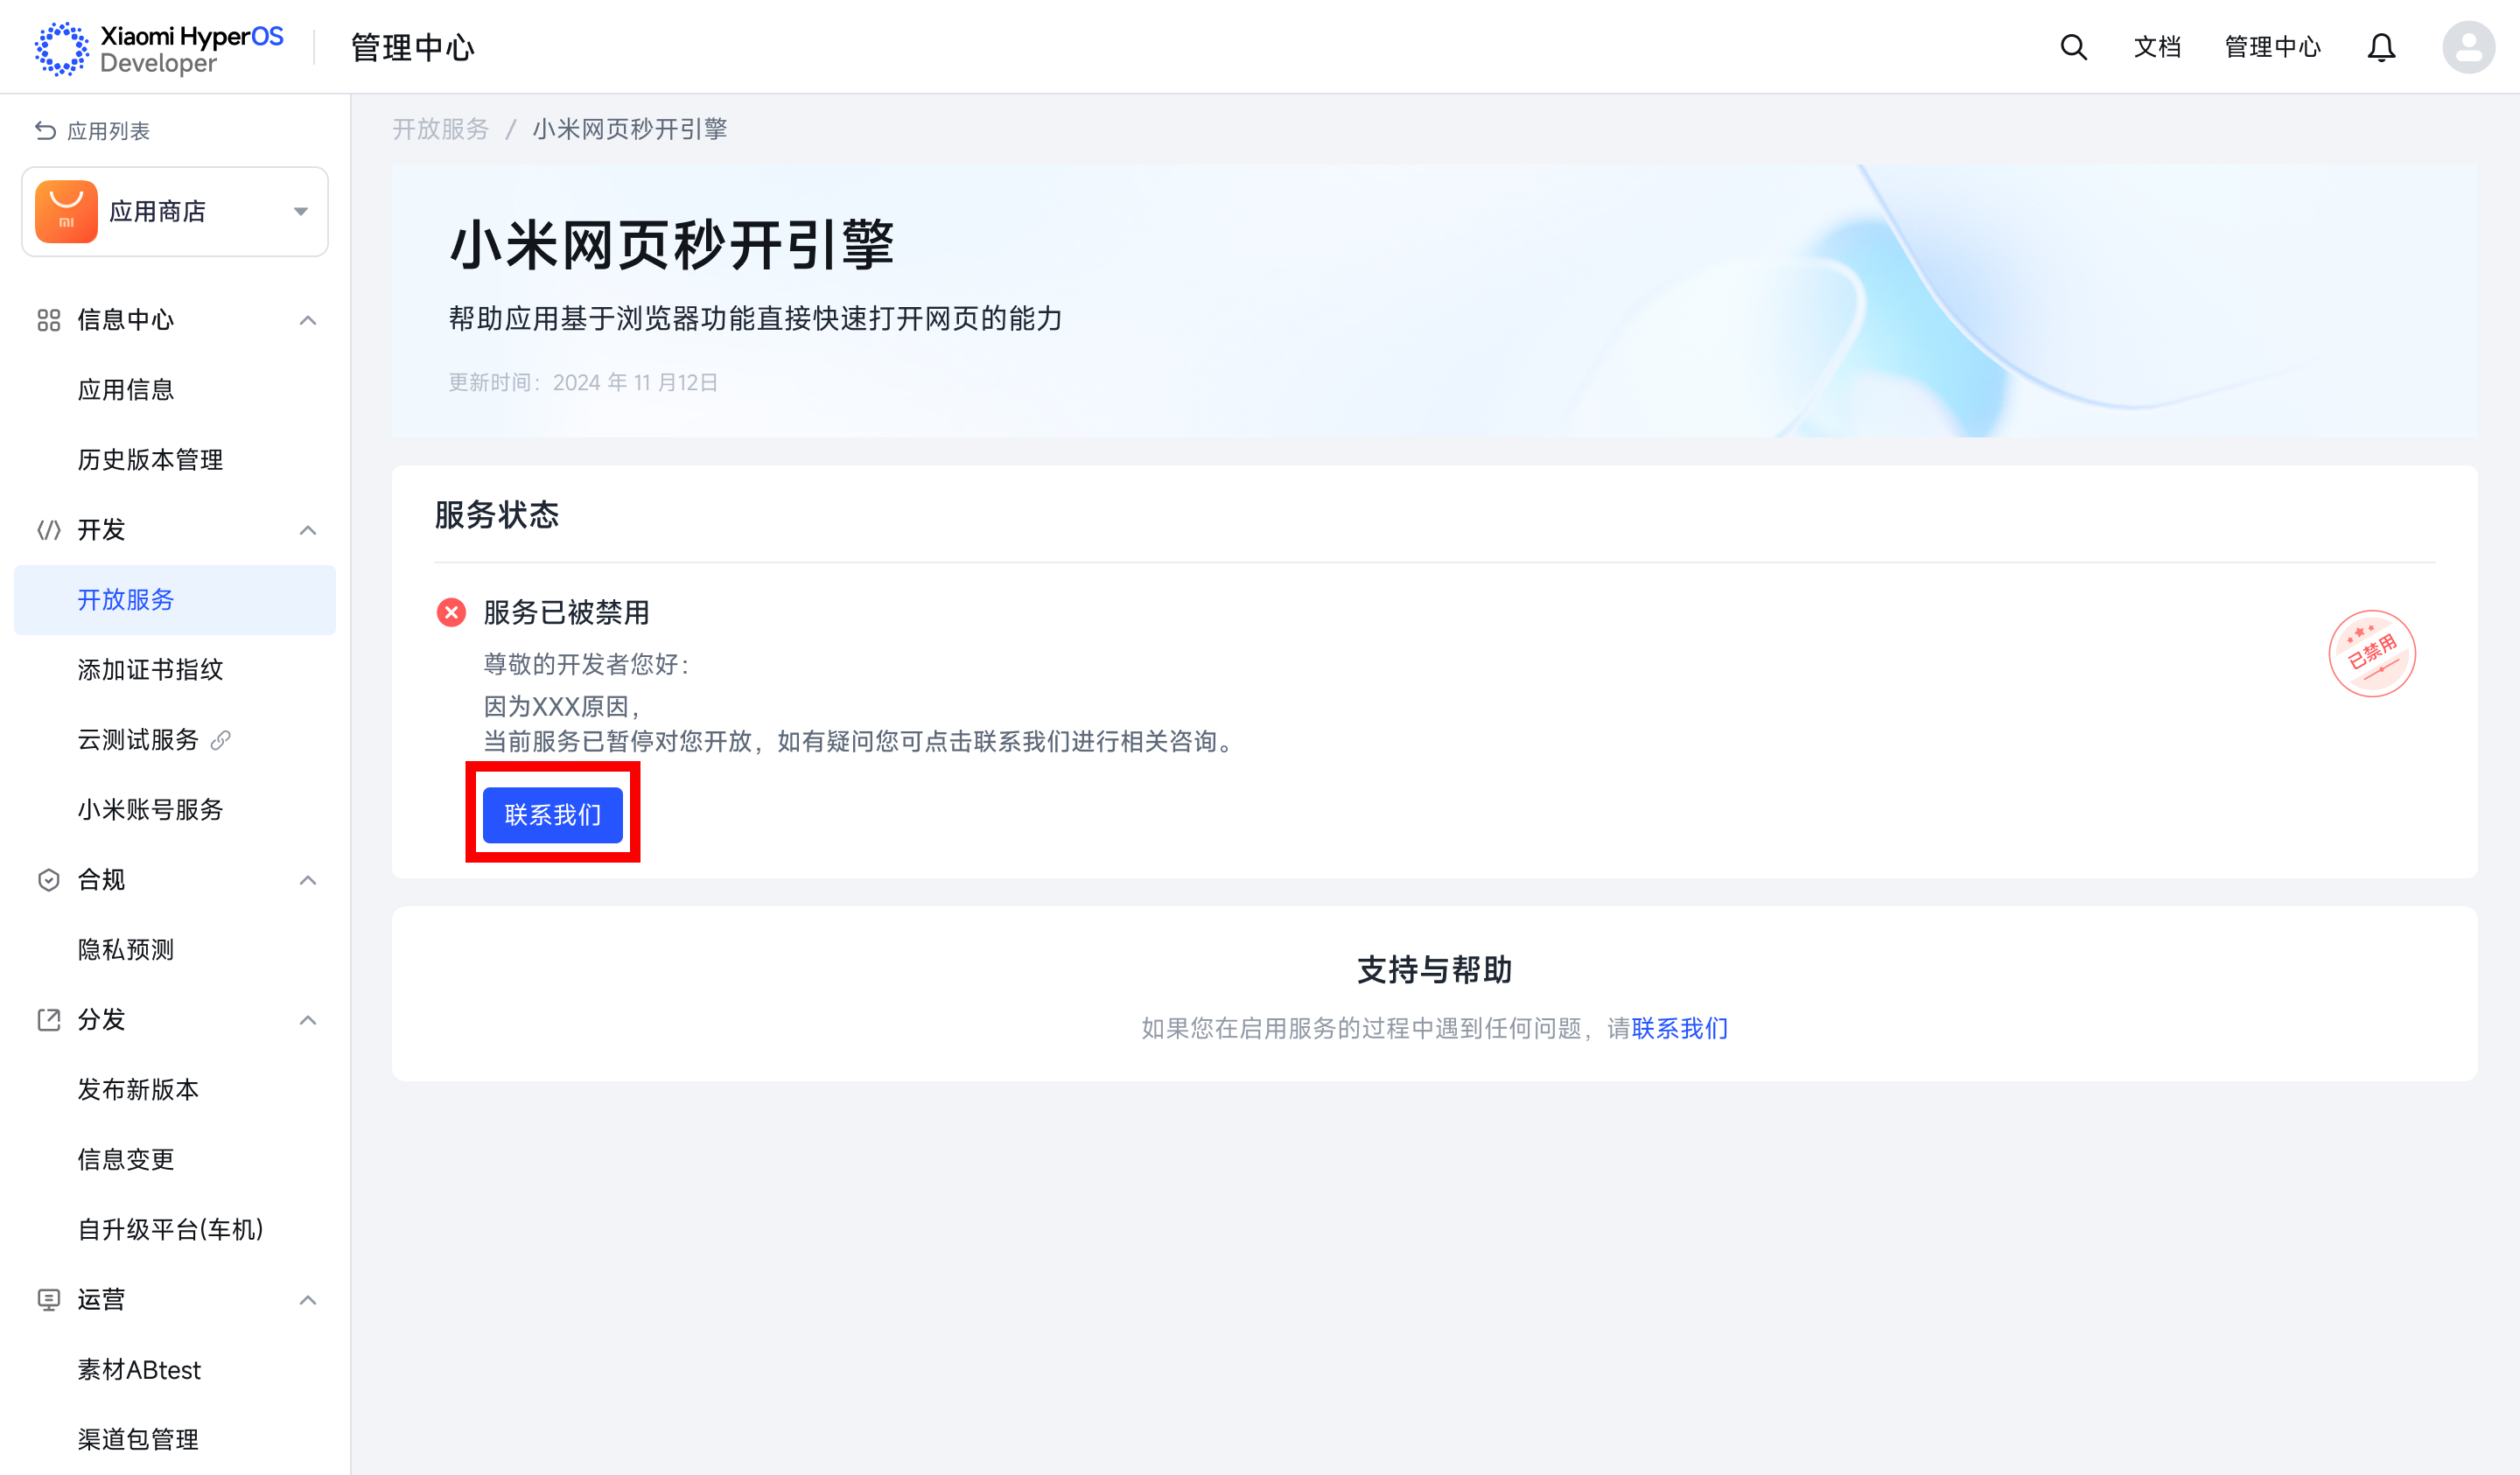The height and width of the screenshot is (1475, 2520).
Task: Click the 开发 code brackets icon
Action: pos(49,530)
